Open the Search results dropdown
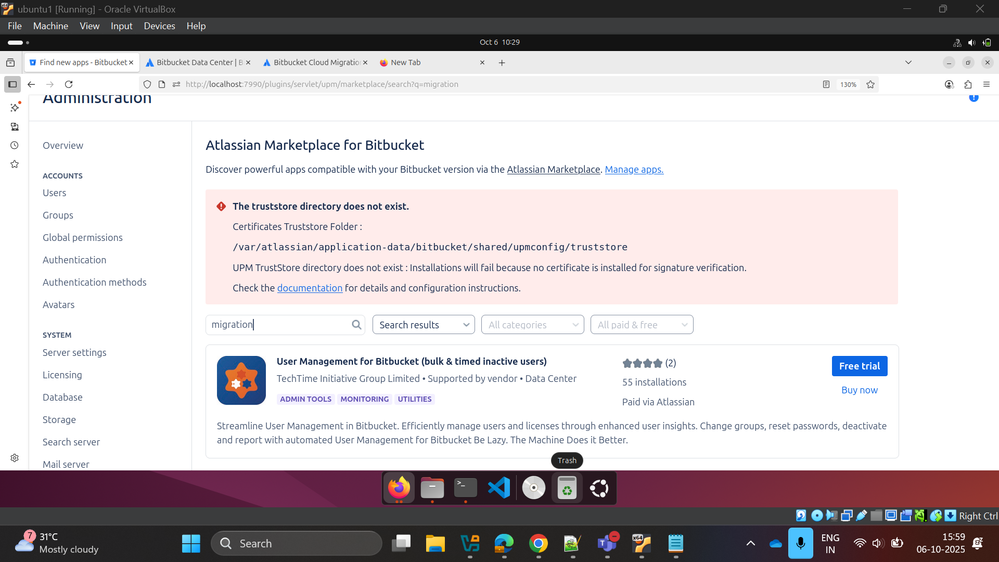 (x=424, y=324)
